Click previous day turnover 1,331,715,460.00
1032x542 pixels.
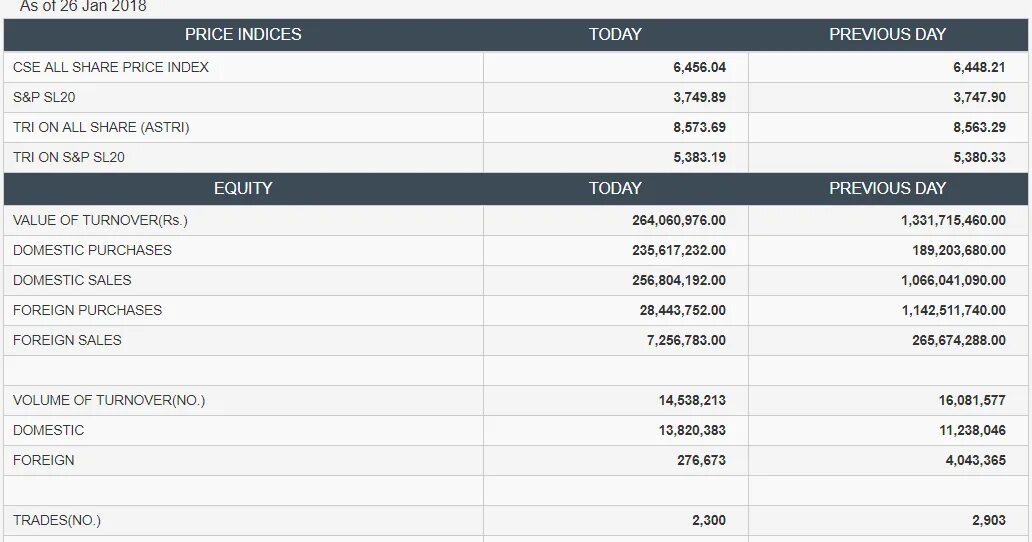click(953, 220)
